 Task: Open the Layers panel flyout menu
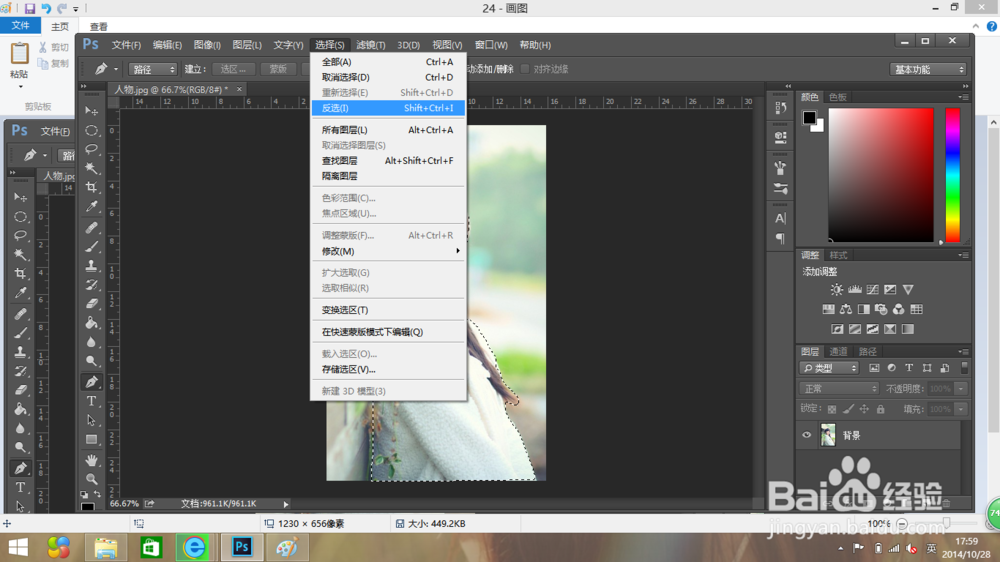[x=963, y=351]
